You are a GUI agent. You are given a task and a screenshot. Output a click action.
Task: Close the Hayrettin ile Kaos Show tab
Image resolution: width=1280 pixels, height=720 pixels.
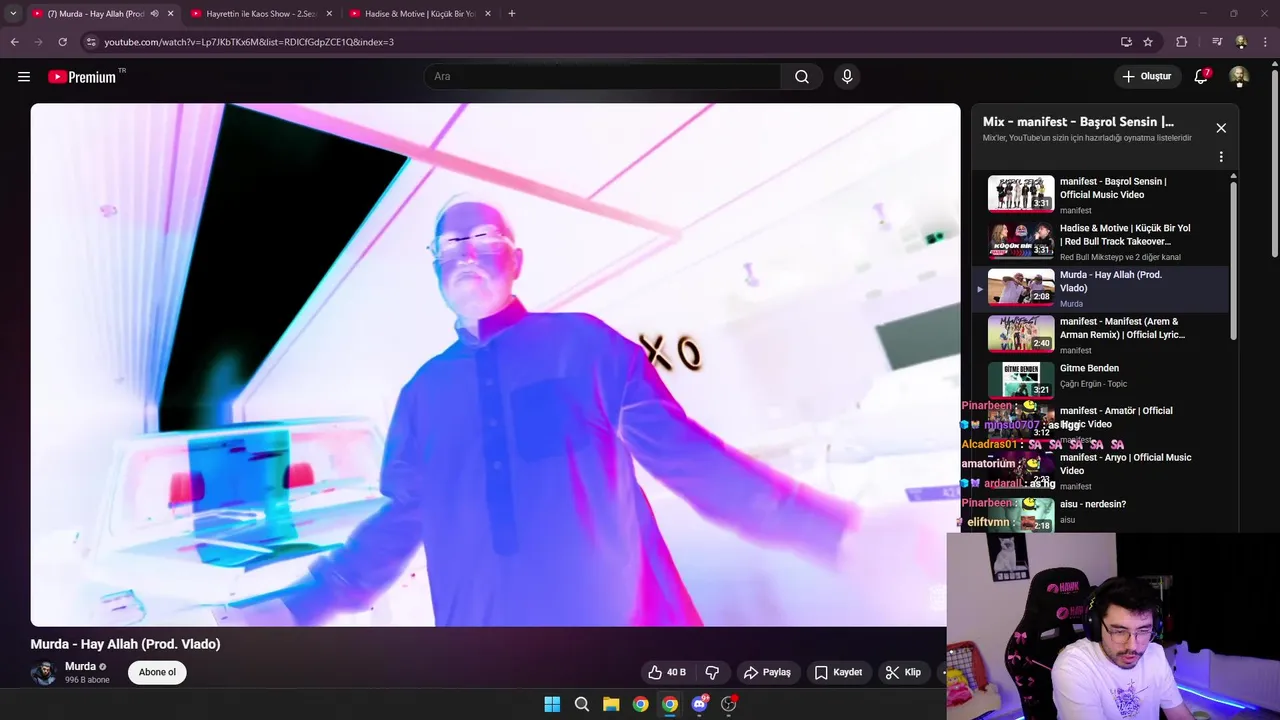click(x=329, y=14)
